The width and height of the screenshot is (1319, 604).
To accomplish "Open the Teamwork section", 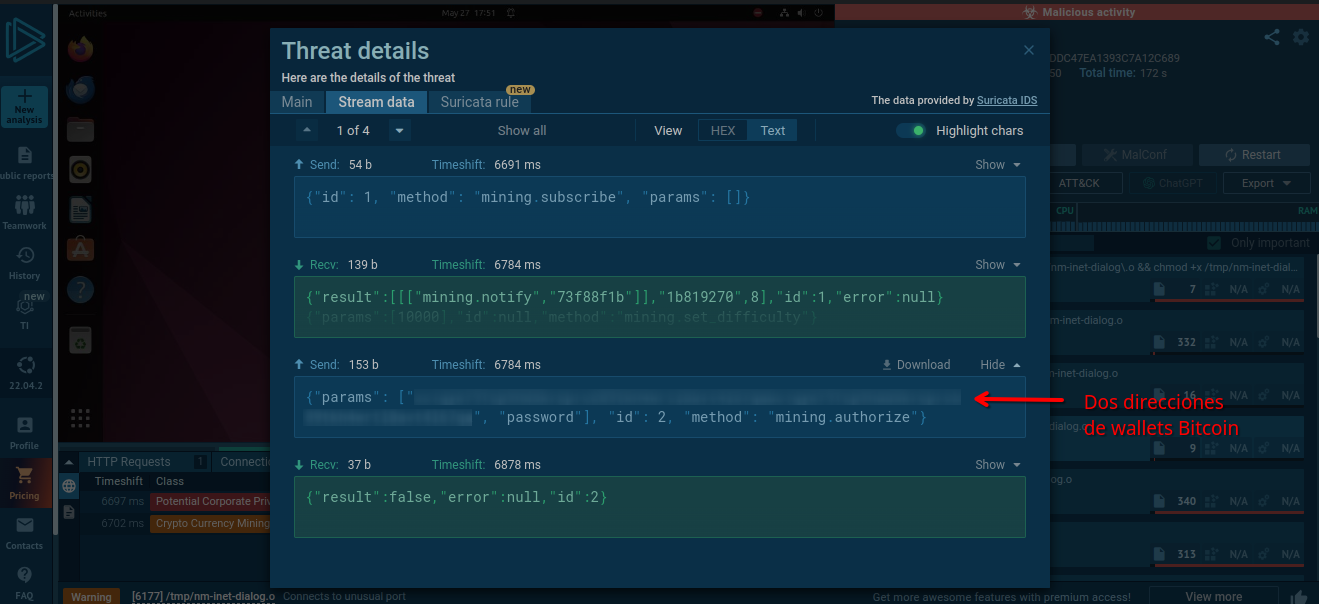I will (24, 212).
